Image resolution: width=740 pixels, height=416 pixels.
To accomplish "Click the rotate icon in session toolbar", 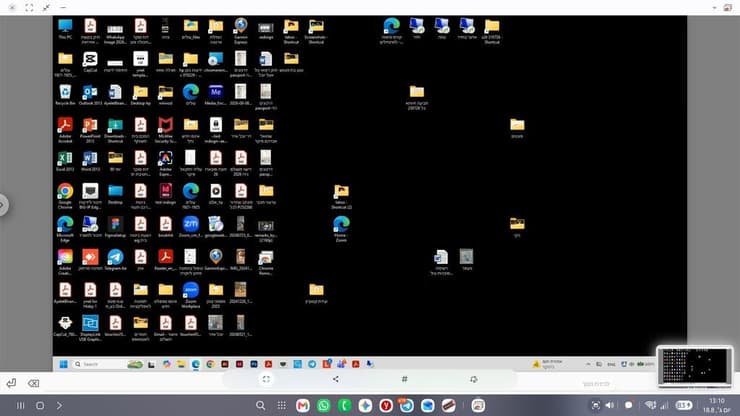I will pyautogui.click(x=474, y=379).
